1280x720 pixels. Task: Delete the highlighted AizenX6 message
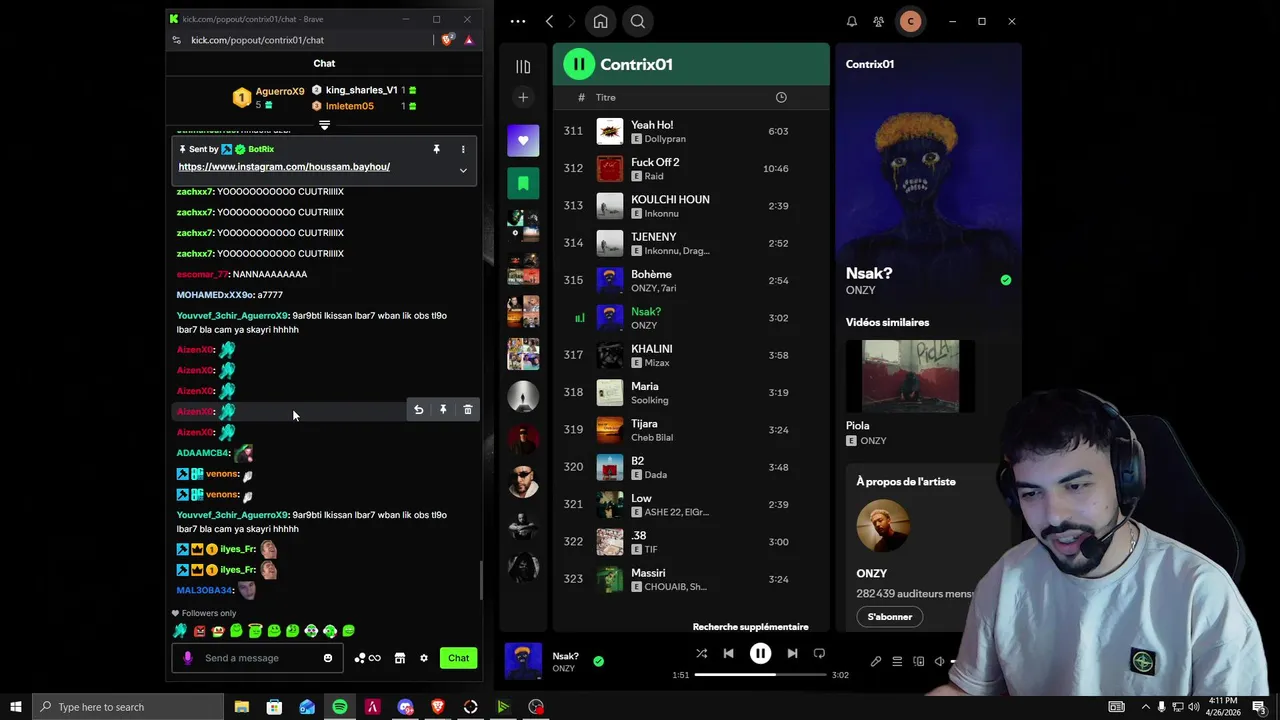pos(467,410)
